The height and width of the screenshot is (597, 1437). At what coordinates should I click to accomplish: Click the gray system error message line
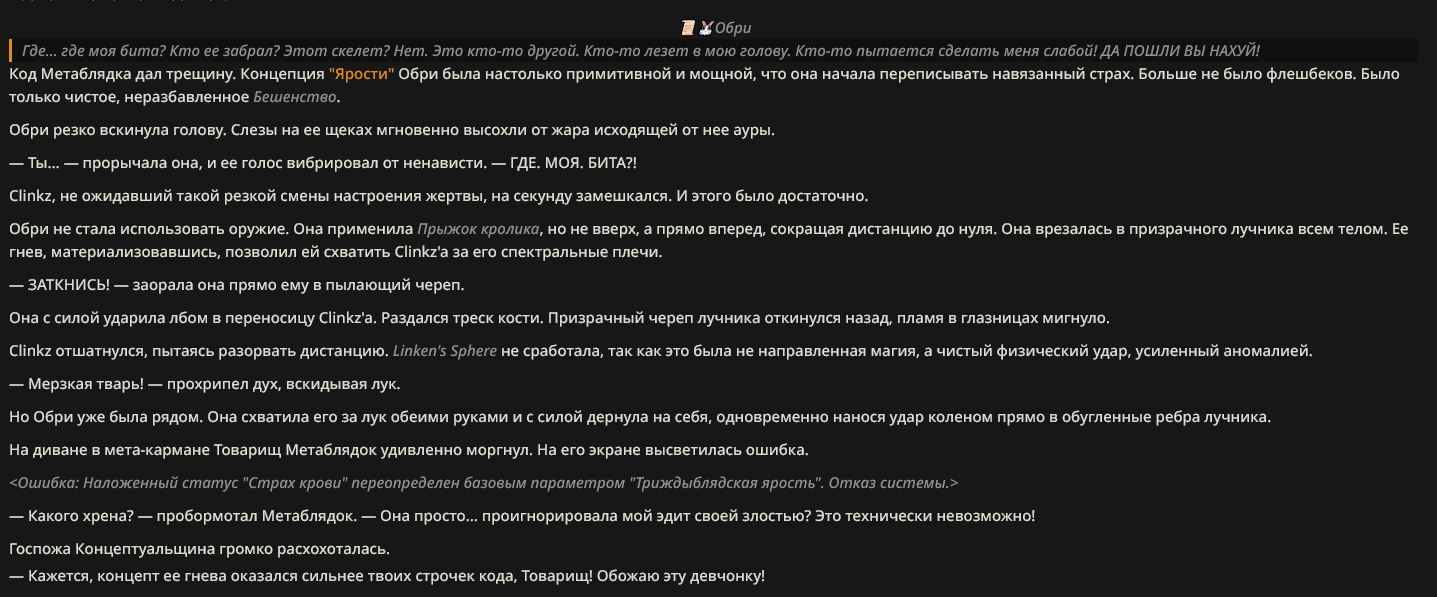click(x=484, y=483)
